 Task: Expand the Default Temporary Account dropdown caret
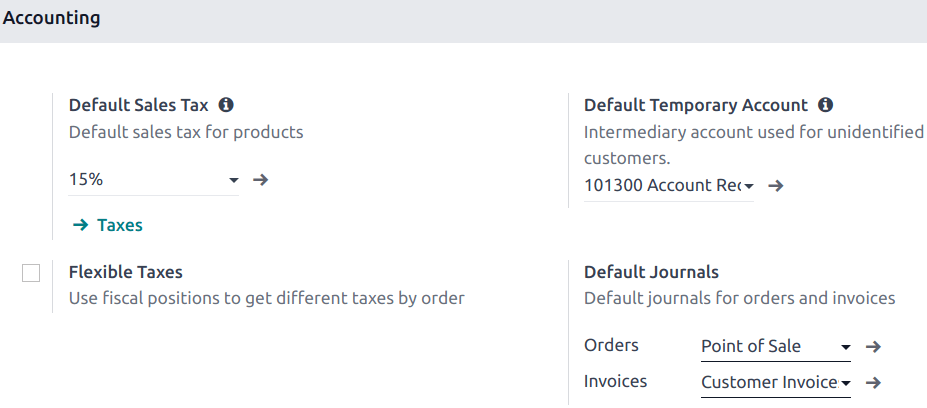click(x=748, y=186)
